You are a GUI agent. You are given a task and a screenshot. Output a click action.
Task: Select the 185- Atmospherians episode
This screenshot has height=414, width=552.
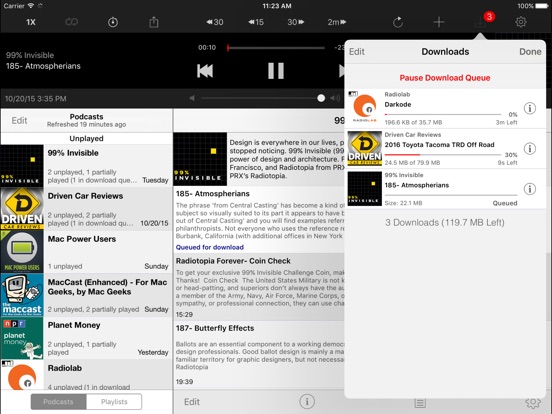pos(259,219)
